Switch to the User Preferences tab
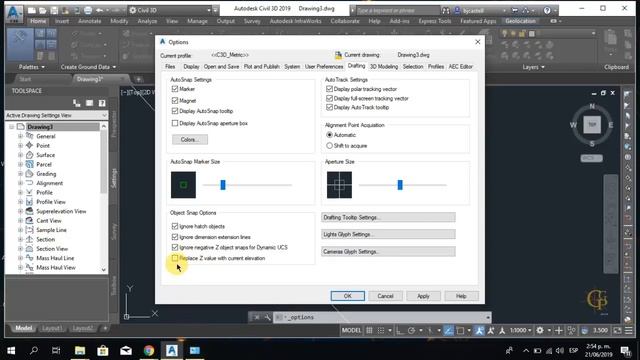 324,67
